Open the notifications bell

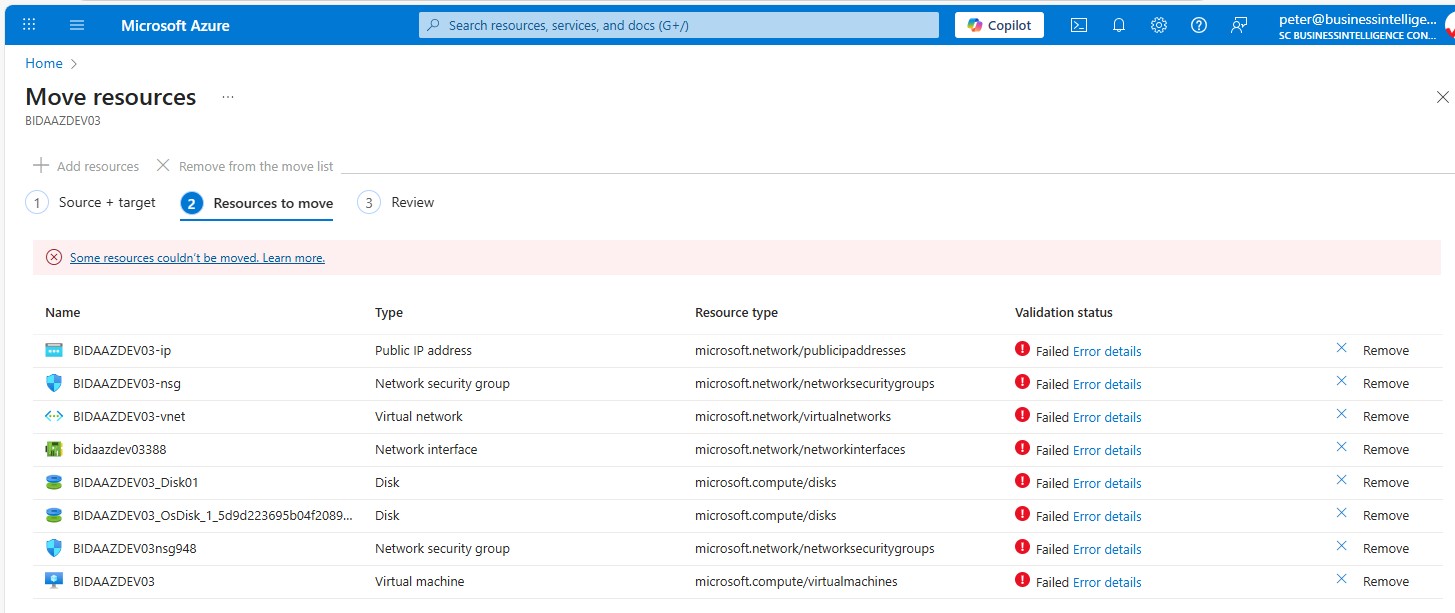[x=1119, y=25]
